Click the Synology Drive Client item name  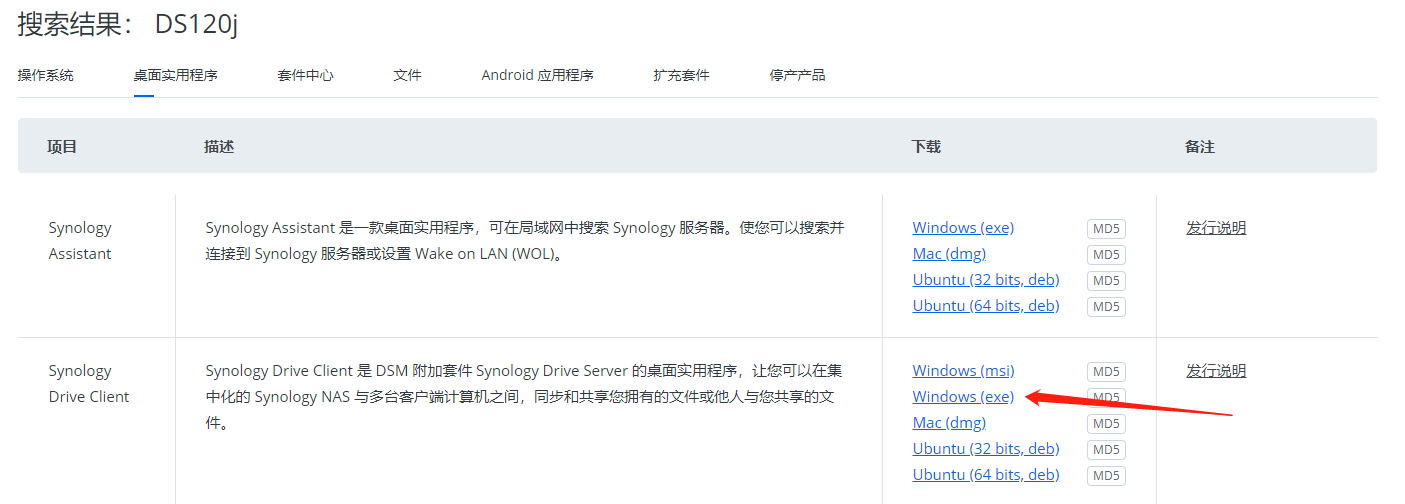pyautogui.click(x=89, y=384)
